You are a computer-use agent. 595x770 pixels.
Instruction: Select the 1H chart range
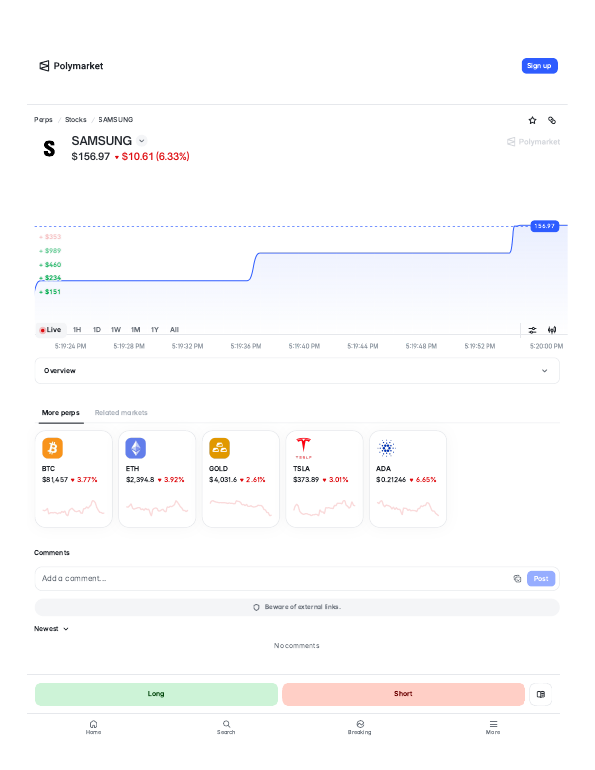click(x=77, y=330)
